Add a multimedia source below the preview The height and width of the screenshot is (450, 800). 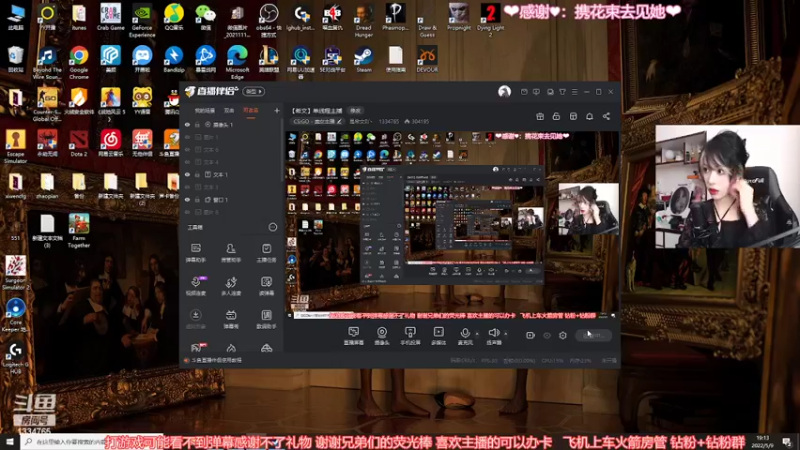pos(438,335)
